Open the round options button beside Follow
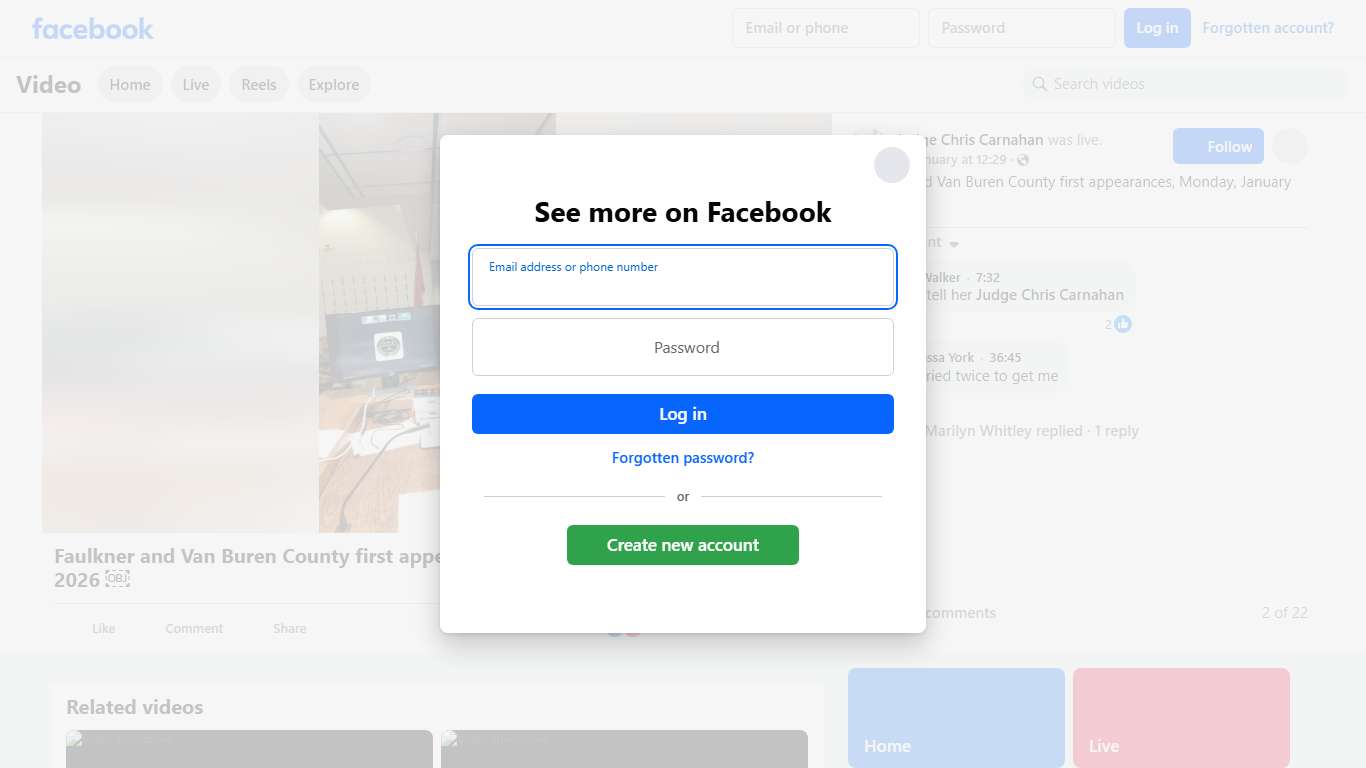This screenshot has width=1366, height=768. pos(1290,147)
